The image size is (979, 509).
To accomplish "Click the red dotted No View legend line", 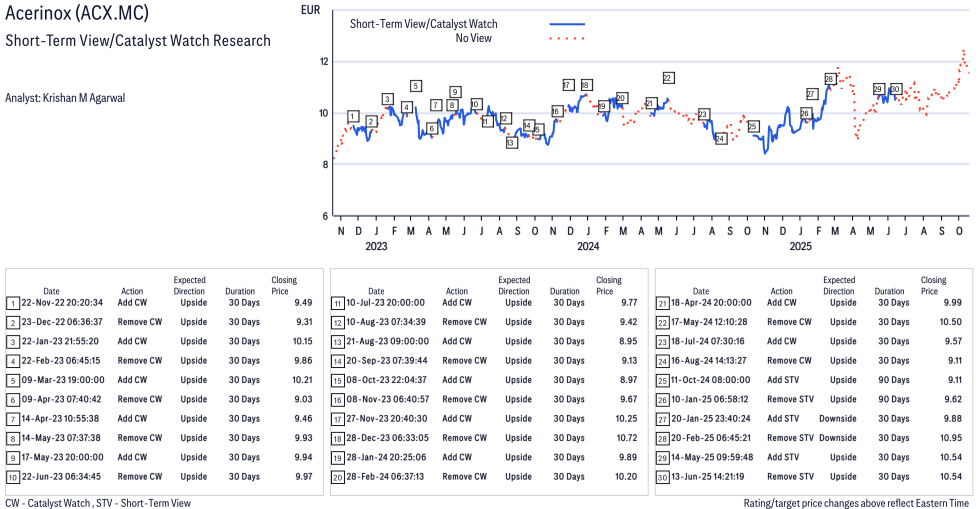I will (x=567, y=38).
